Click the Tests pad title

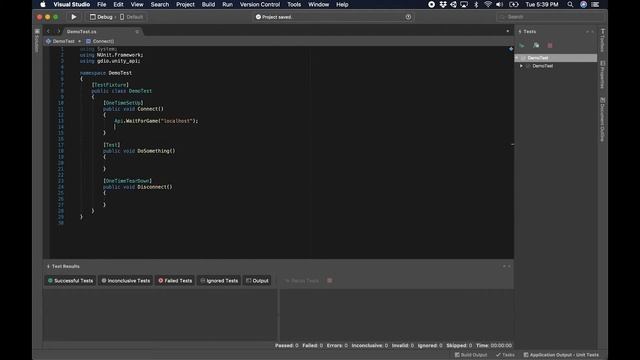coord(530,31)
